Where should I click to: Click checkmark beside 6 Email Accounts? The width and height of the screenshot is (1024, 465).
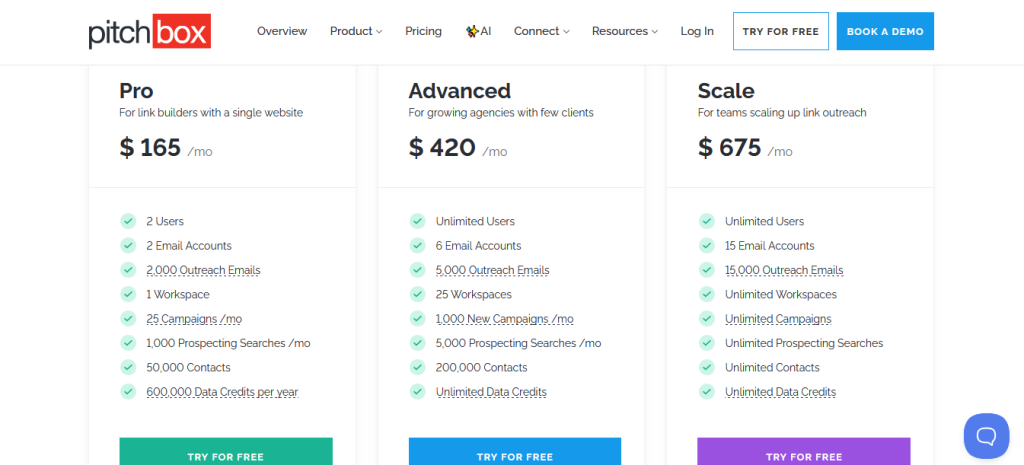[x=417, y=246]
